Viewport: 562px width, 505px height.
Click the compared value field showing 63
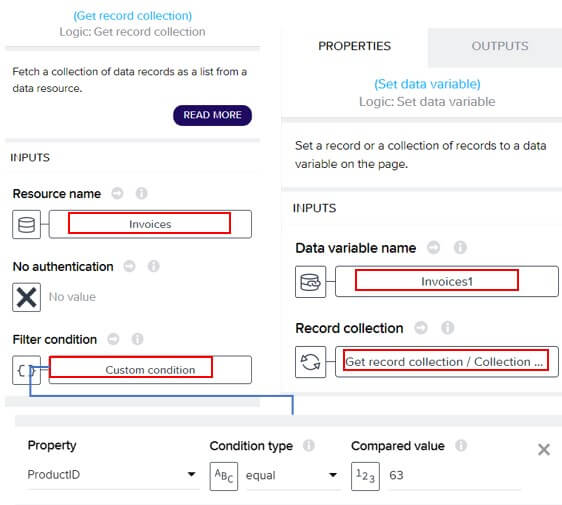pyautogui.click(x=454, y=475)
